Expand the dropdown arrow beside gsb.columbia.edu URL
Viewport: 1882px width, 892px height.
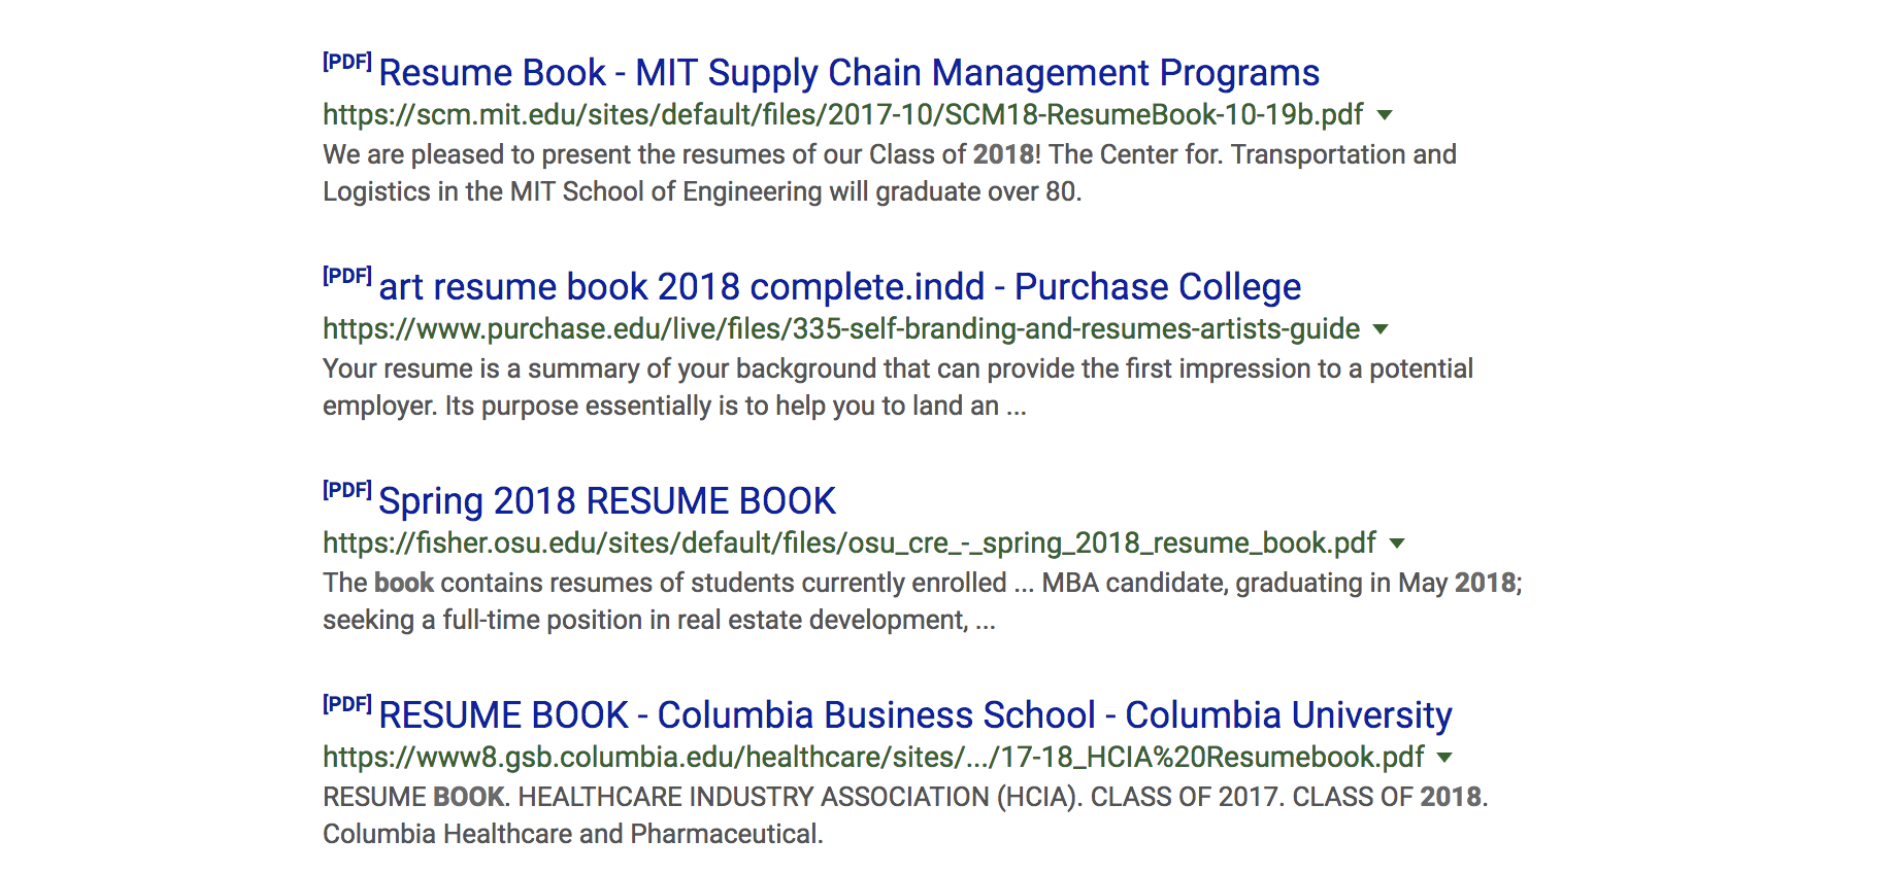1444,757
